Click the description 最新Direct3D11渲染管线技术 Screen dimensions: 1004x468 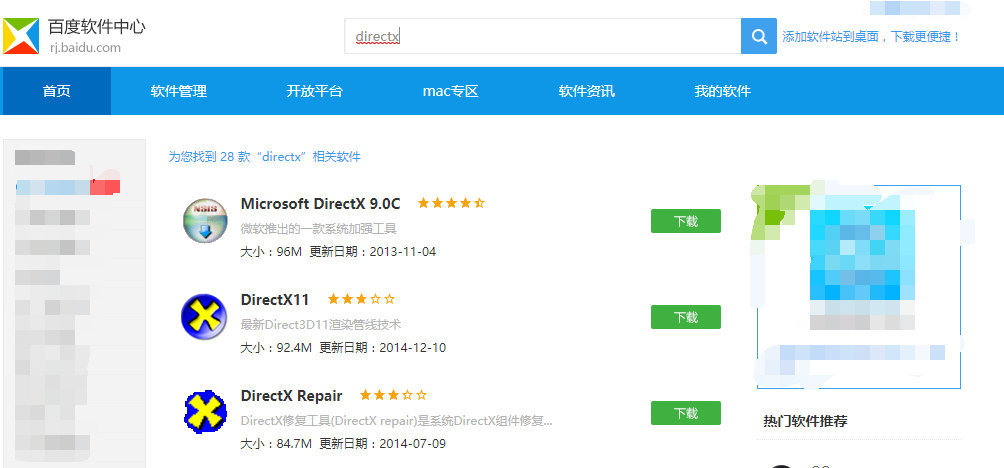point(321,325)
